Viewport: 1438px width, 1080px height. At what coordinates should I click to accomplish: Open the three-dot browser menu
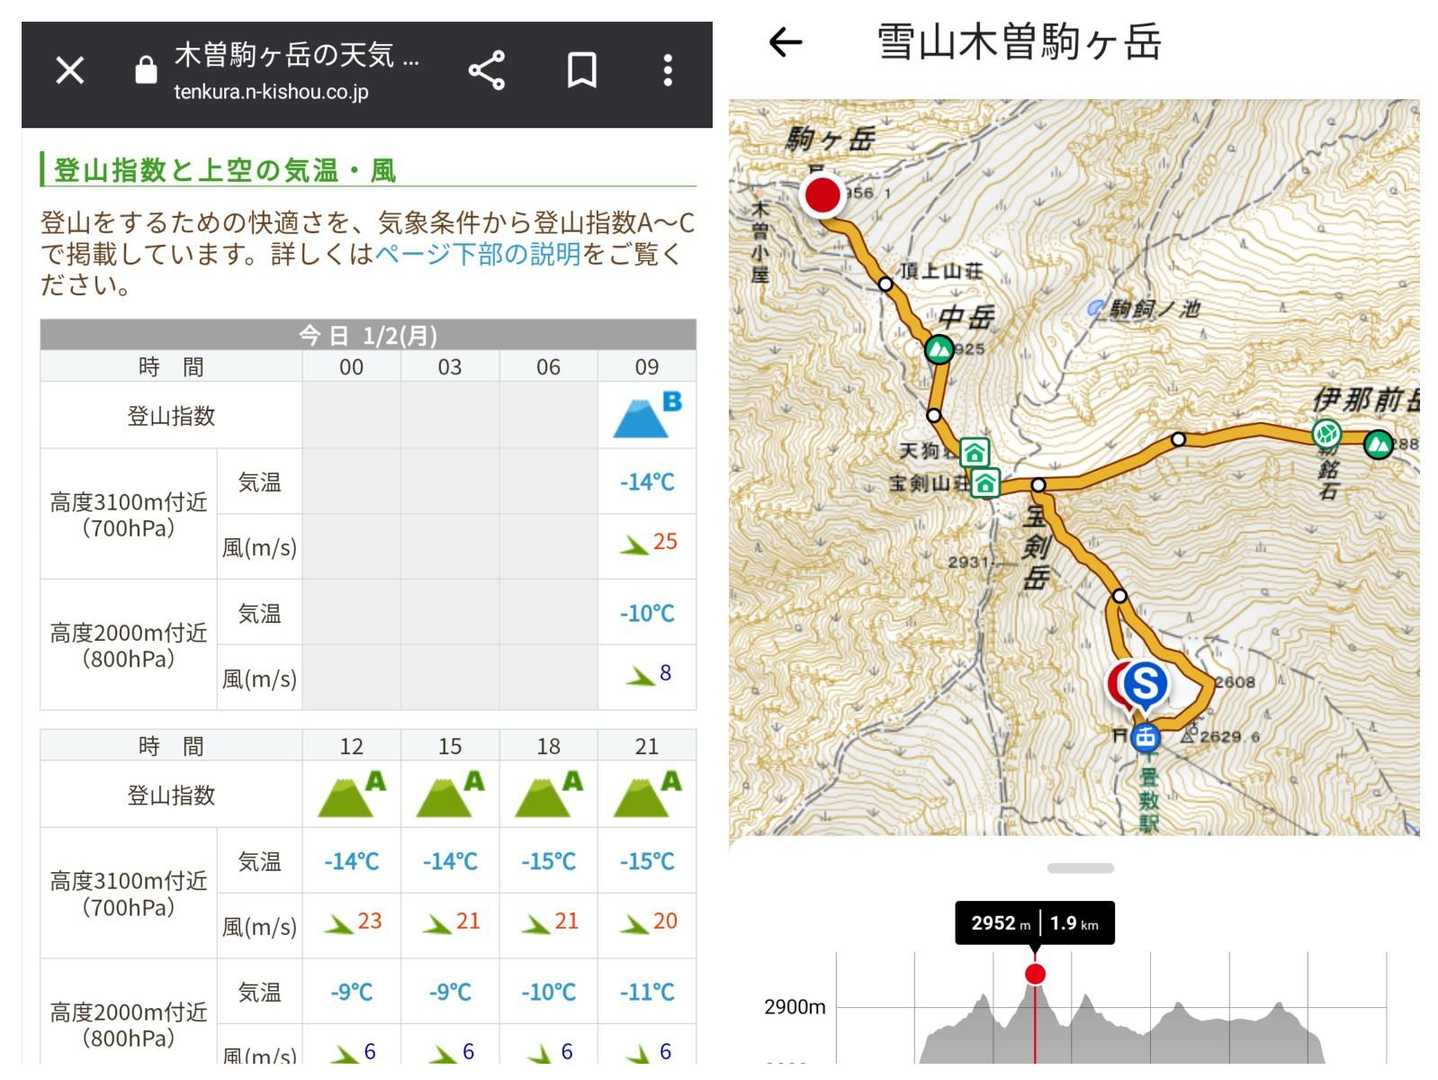(x=668, y=70)
